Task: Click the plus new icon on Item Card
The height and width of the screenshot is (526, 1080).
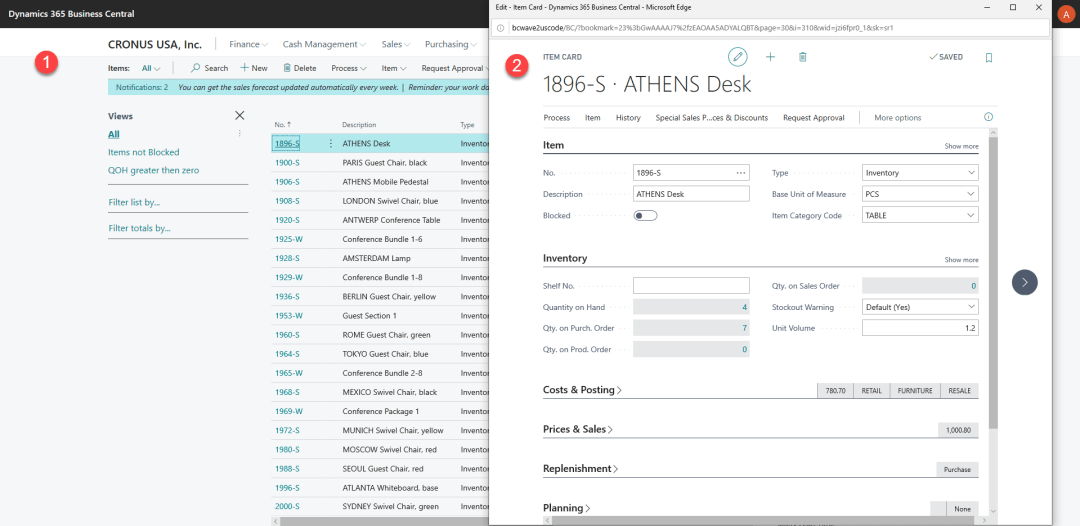Action: point(770,57)
